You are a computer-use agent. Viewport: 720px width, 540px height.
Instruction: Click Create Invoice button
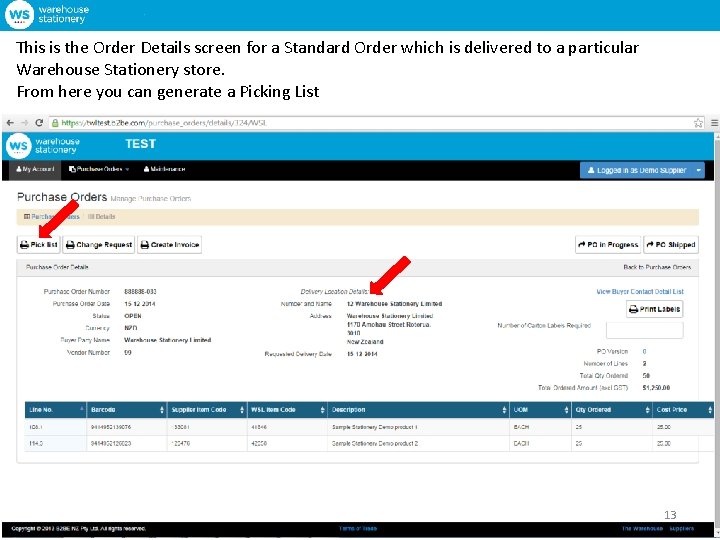[169, 245]
